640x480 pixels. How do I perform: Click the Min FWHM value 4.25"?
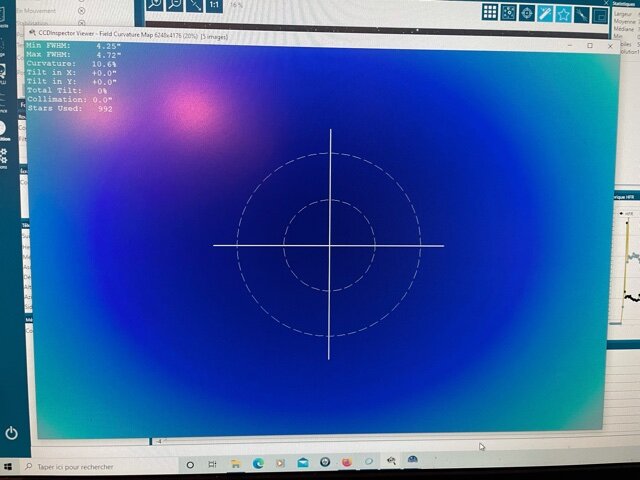tap(109, 46)
